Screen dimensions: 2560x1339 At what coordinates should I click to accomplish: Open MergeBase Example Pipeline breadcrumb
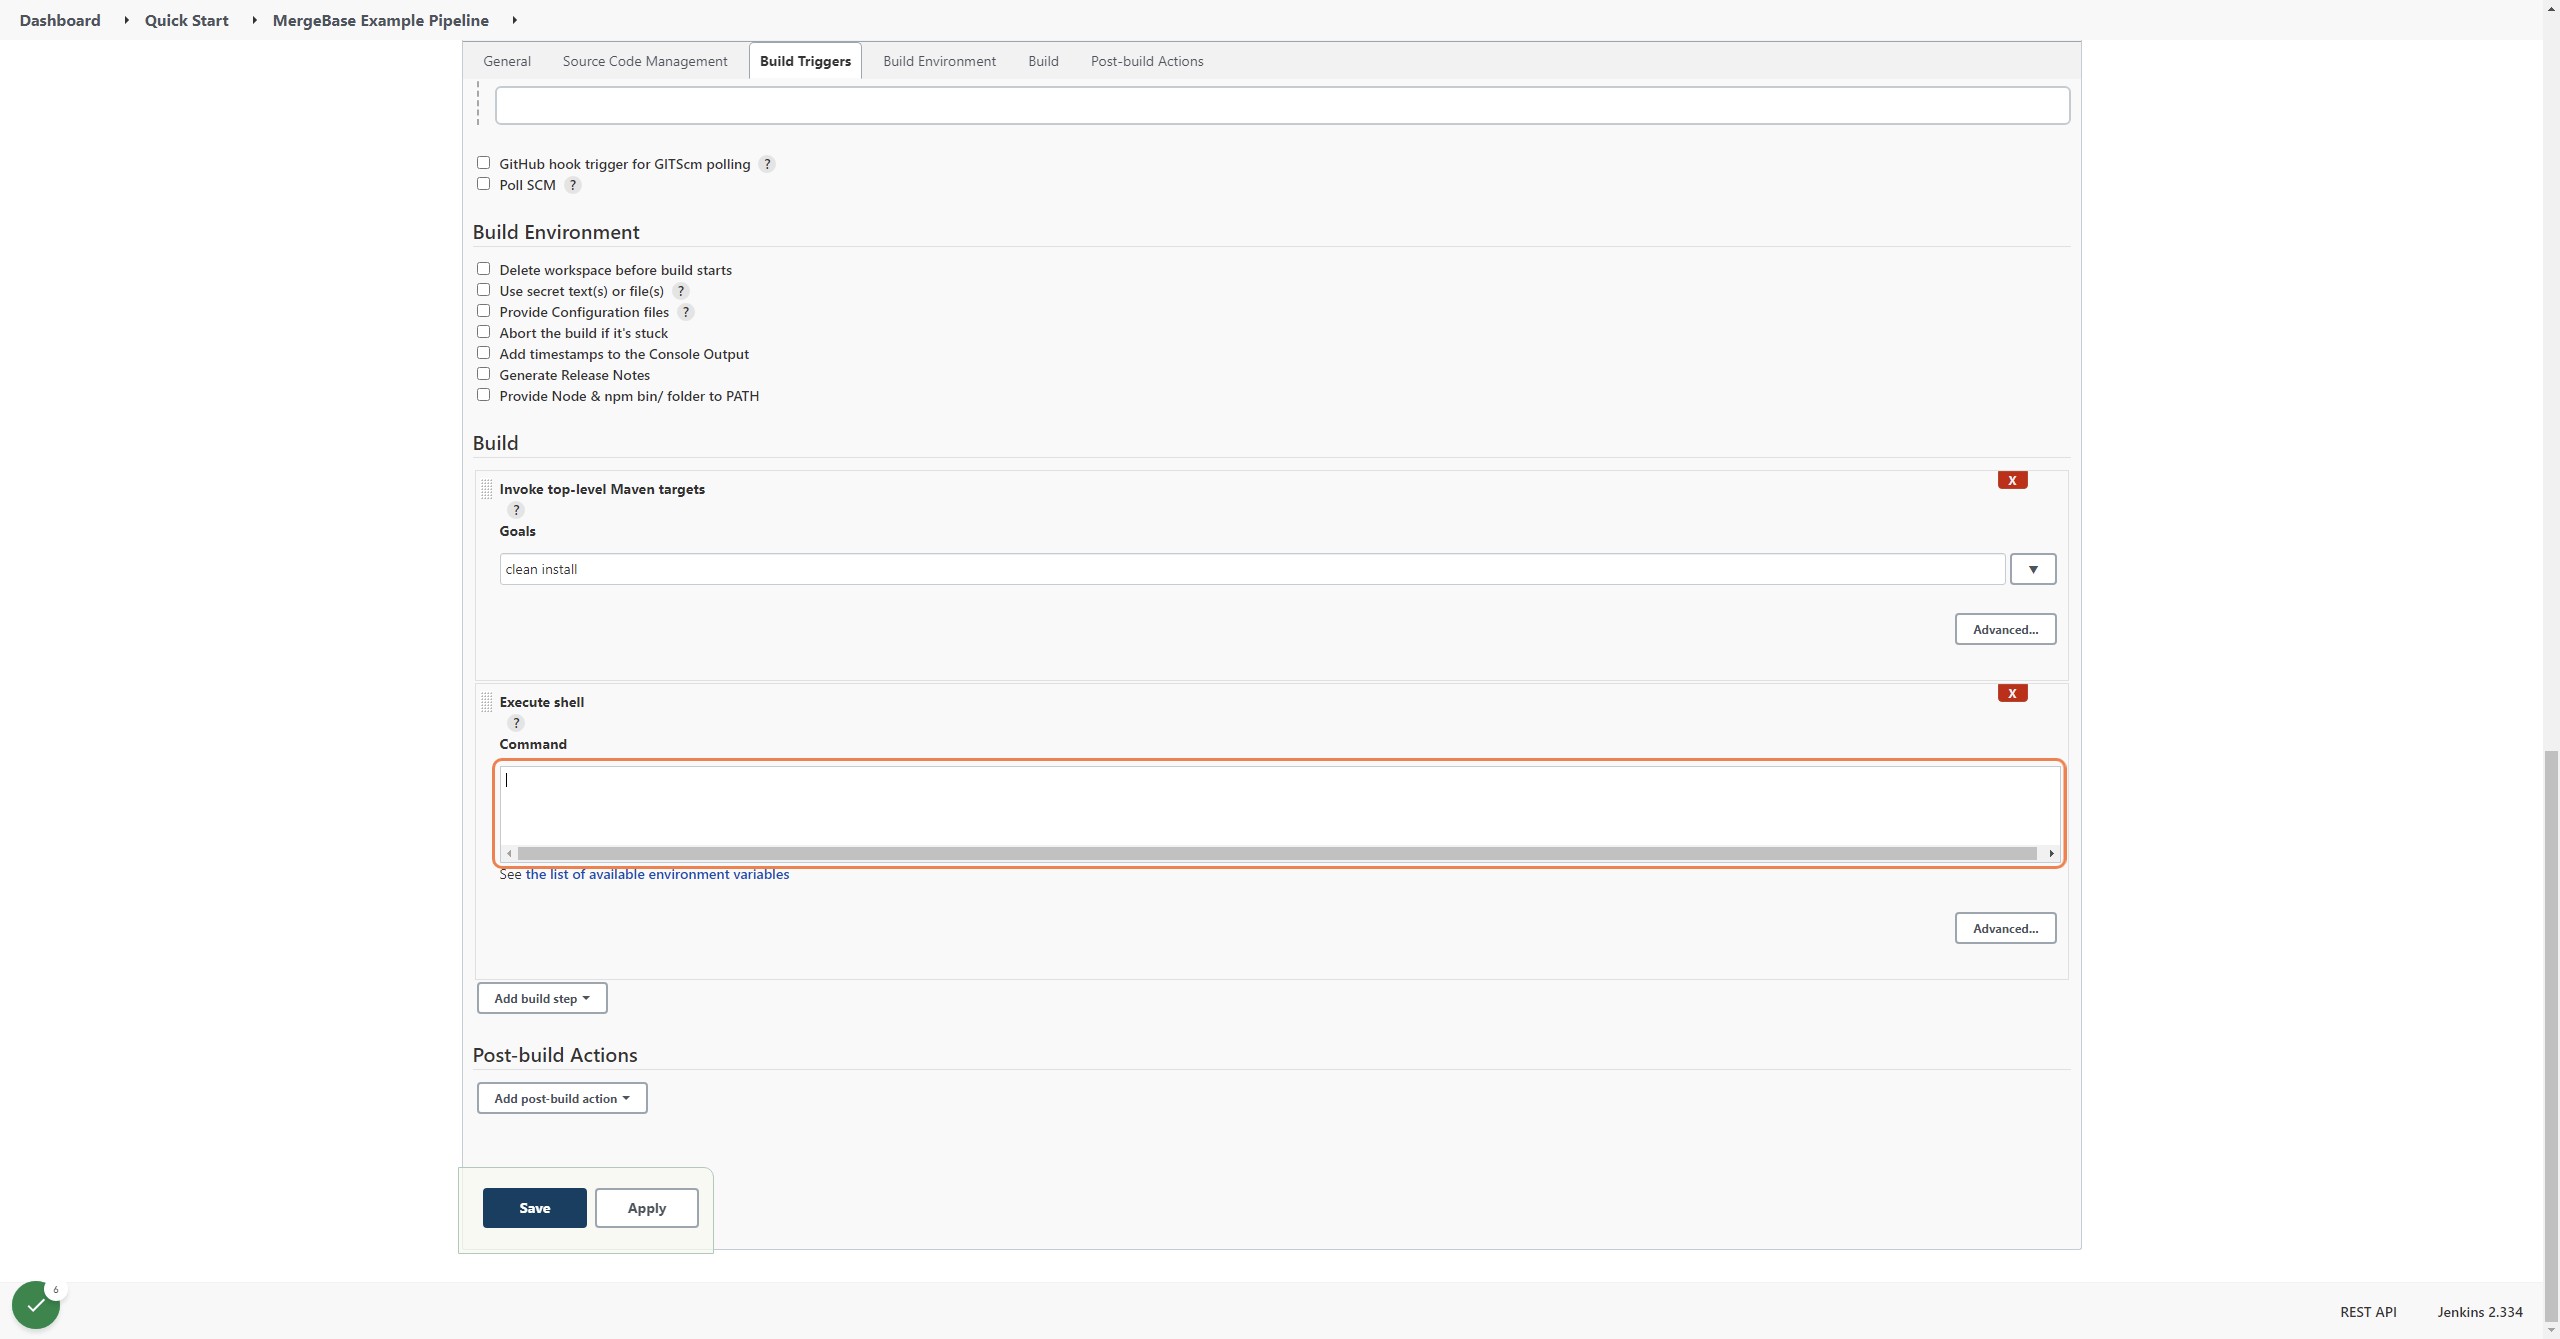tap(381, 20)
